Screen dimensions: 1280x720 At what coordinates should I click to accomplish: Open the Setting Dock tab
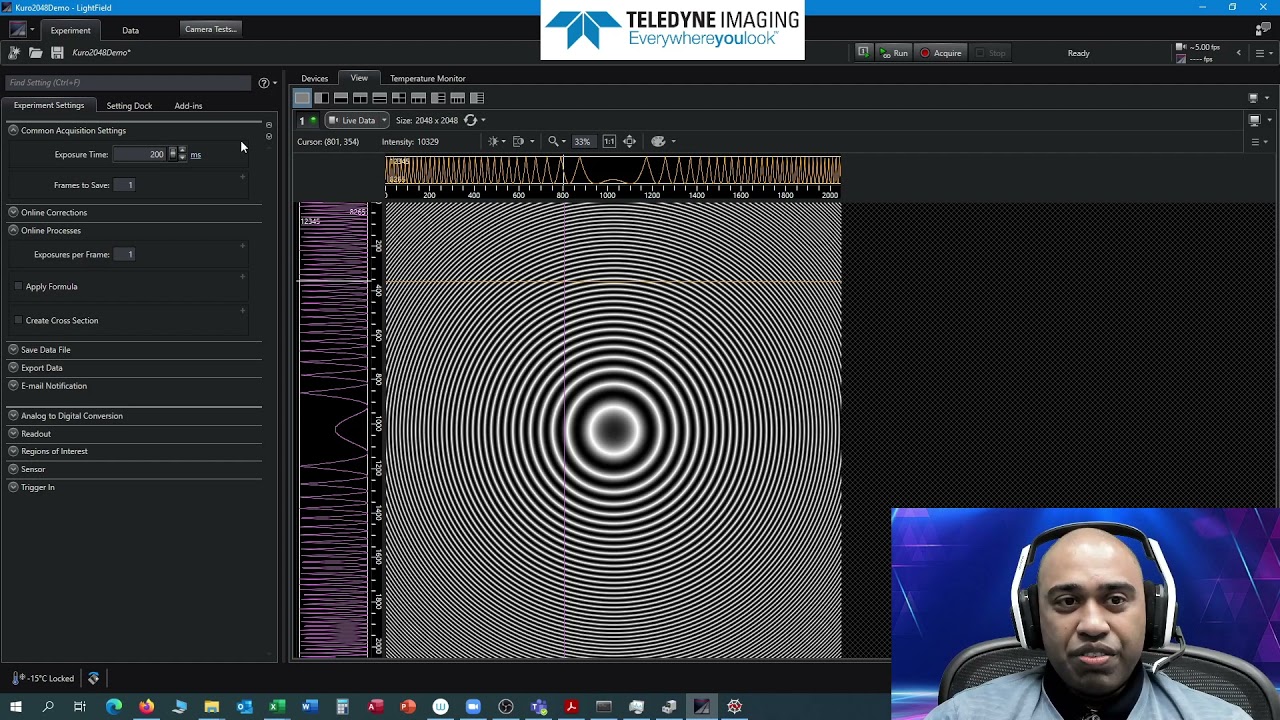pyautogui.click(x=129, y=106)
